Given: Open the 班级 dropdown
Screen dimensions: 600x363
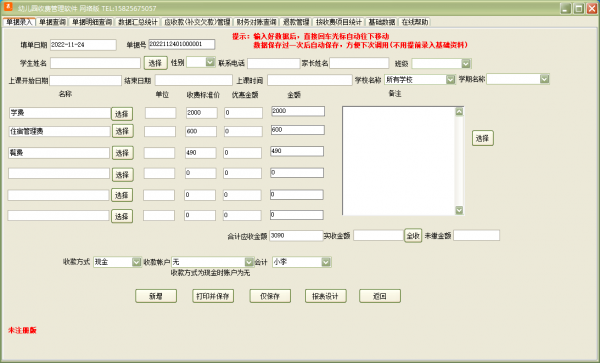Looking at the screenshot, I should [x=466, y=63].
